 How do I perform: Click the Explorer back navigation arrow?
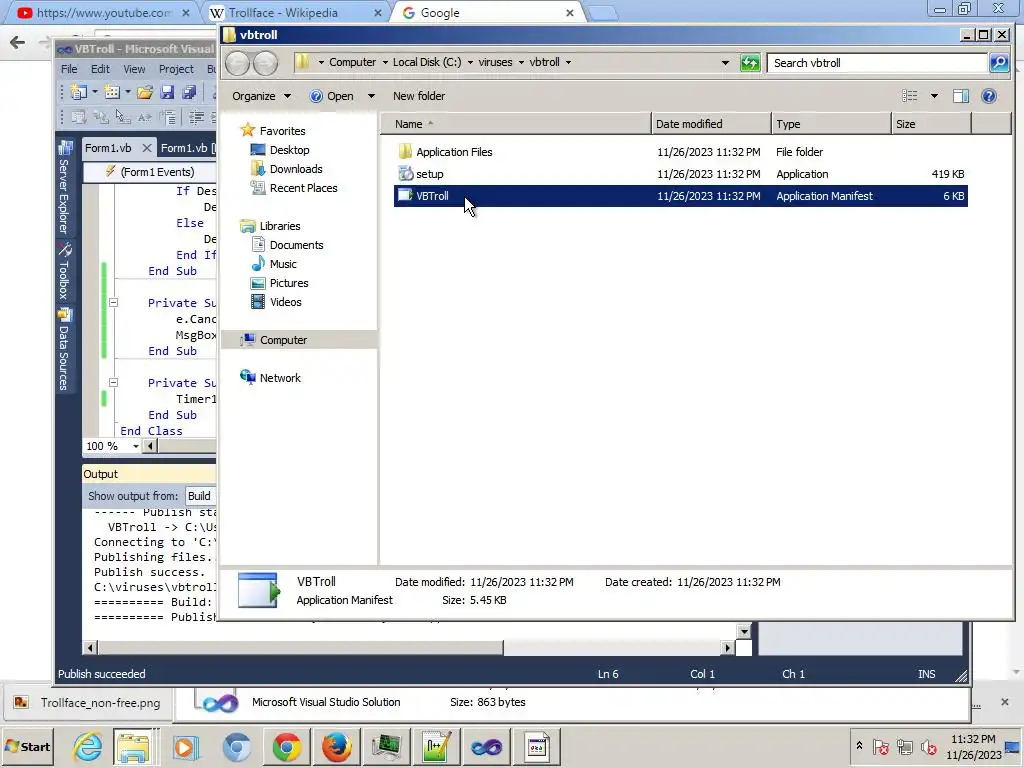click(x=238, y=63)
